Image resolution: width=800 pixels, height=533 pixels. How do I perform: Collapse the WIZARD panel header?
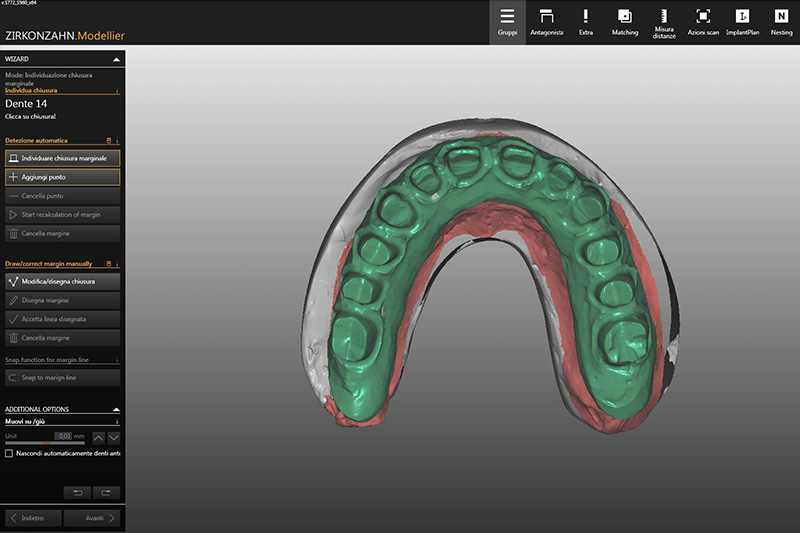click(x=118, y=59)
